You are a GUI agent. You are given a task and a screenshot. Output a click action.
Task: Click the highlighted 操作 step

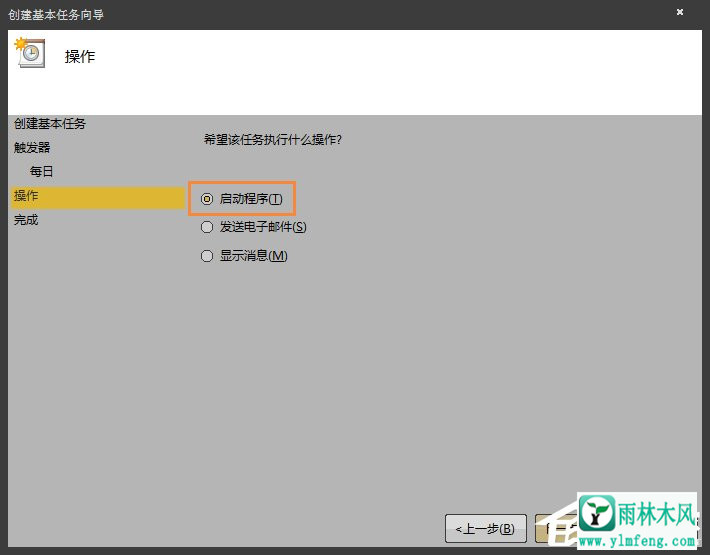(97, 196)
